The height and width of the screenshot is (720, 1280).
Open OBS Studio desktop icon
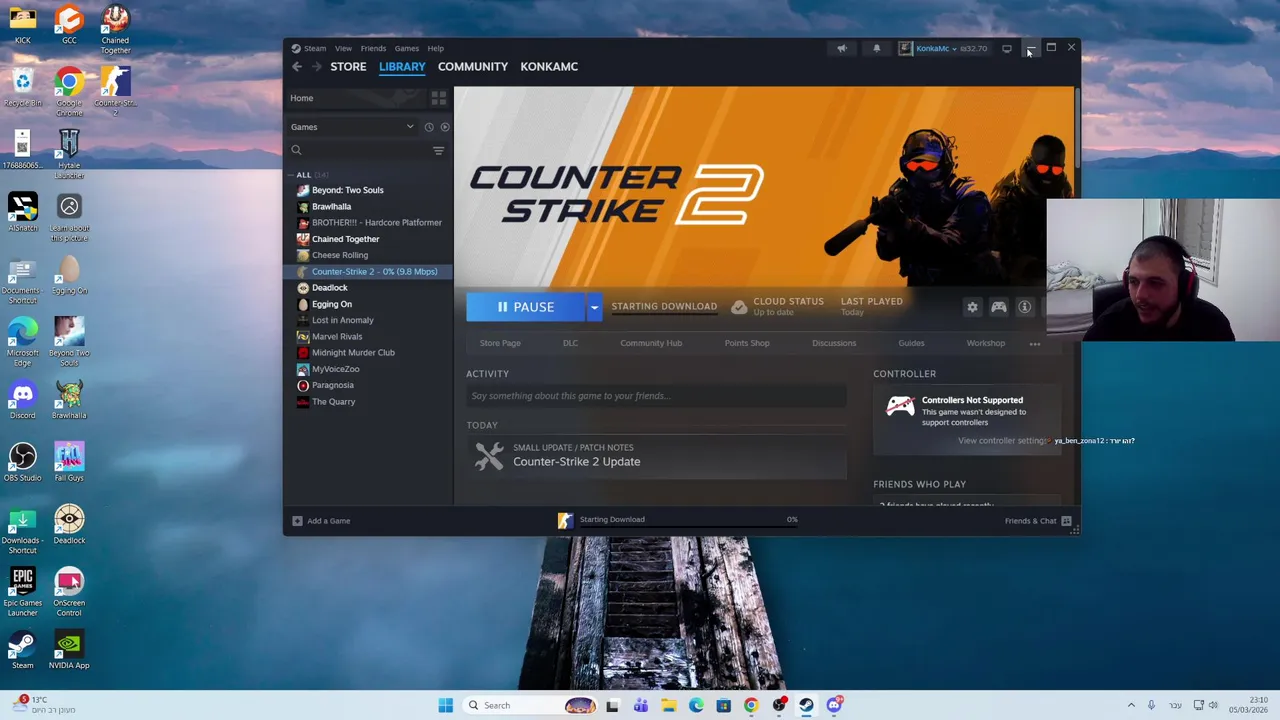(x=22, y=462)
